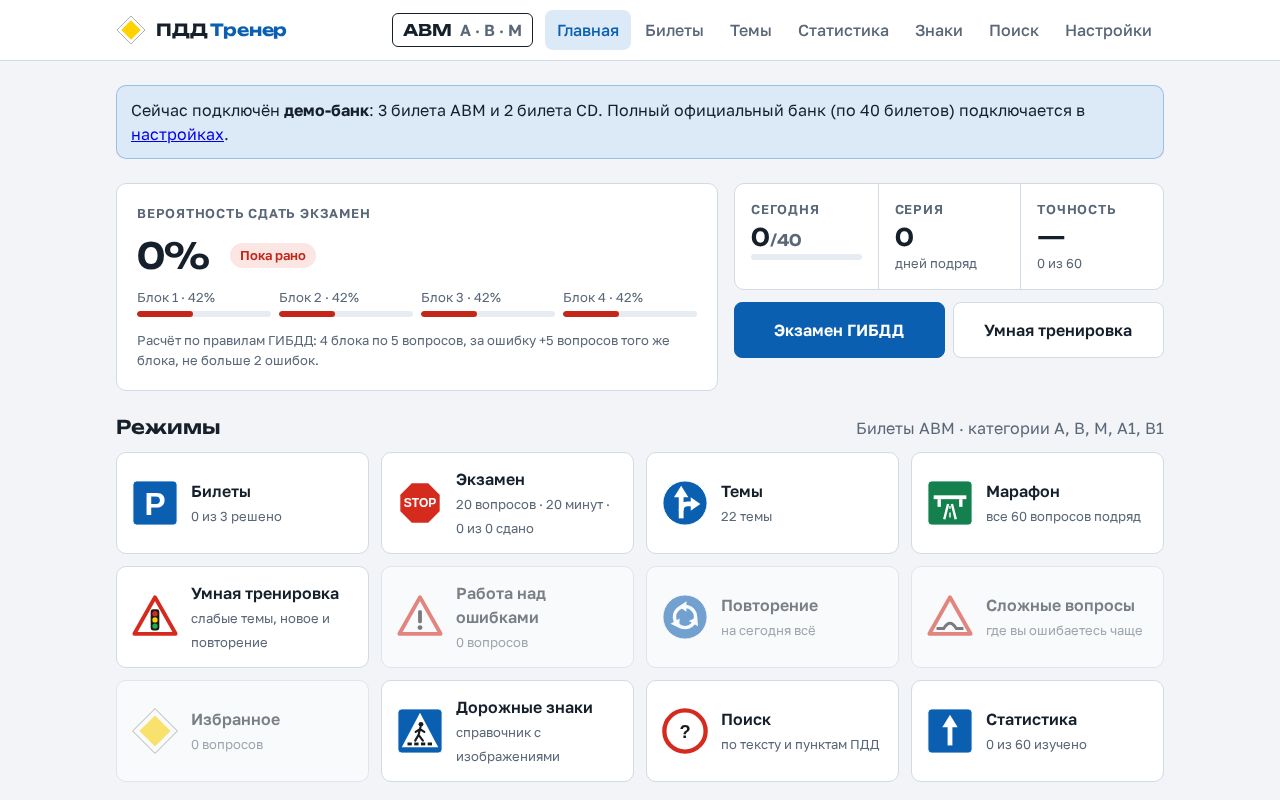This screenshot has width=1280, height=800.
Task: Follow the настройках link in the banner
Action: tap(177, 134)
